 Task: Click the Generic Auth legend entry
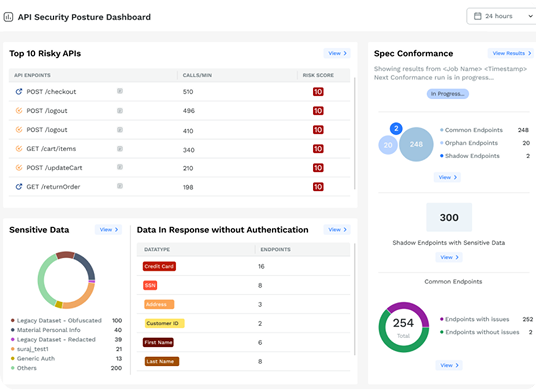click(x=66, y=358)
